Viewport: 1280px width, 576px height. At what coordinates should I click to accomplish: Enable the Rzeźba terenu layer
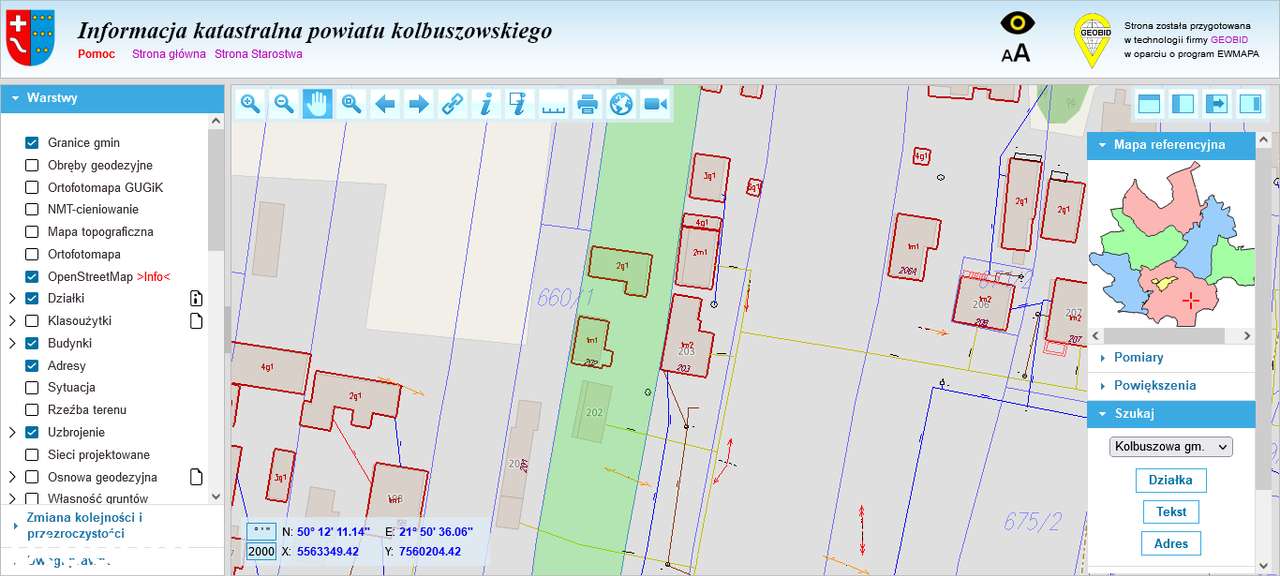pyautogui.click(x=32, y=410)
